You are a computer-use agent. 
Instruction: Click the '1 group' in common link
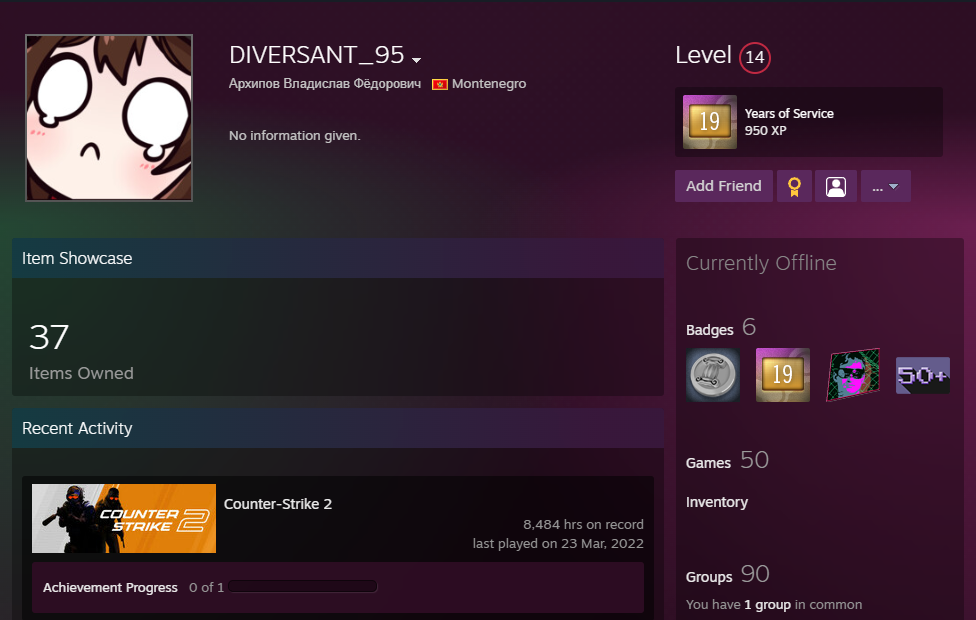767,604
